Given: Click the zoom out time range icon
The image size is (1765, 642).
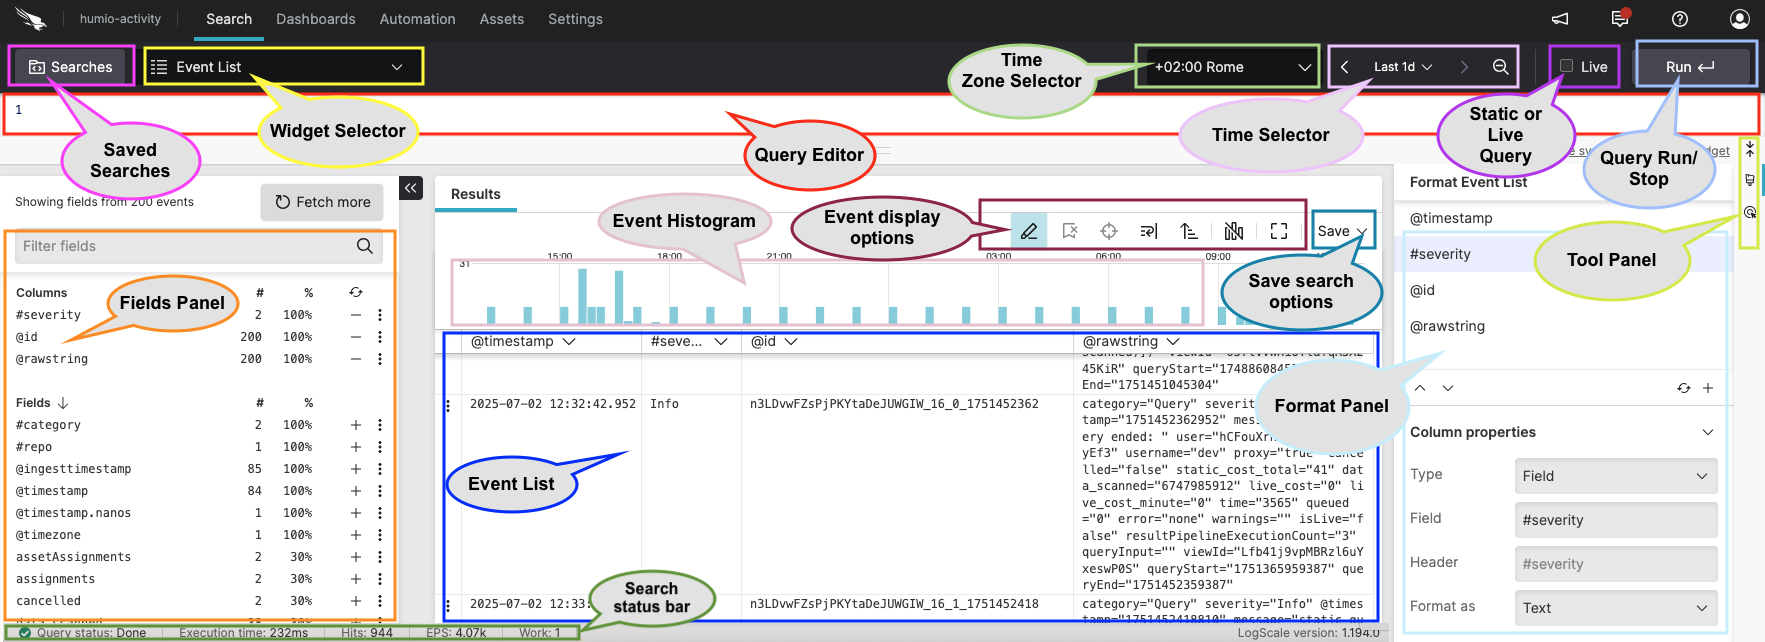Looking at the screenshot, I should pos(1500,67).
